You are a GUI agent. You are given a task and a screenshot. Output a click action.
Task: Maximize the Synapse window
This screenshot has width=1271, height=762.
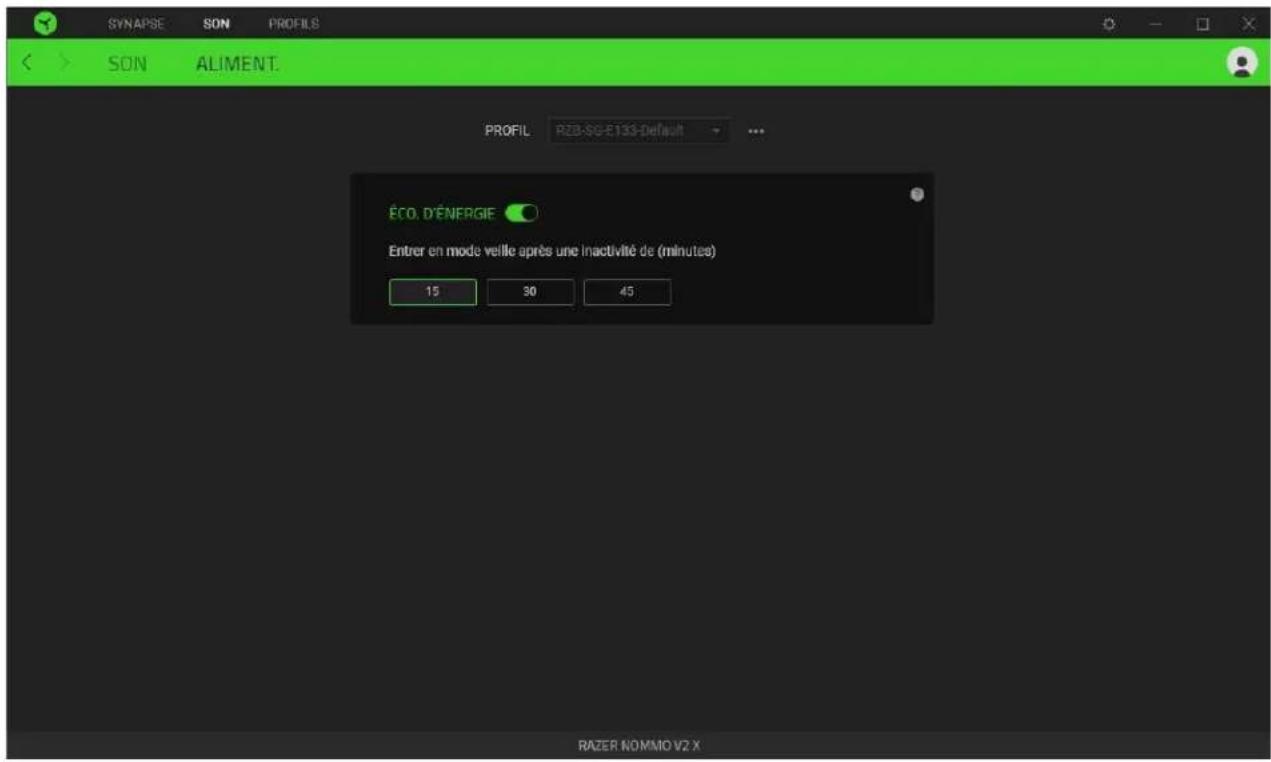1203,23
